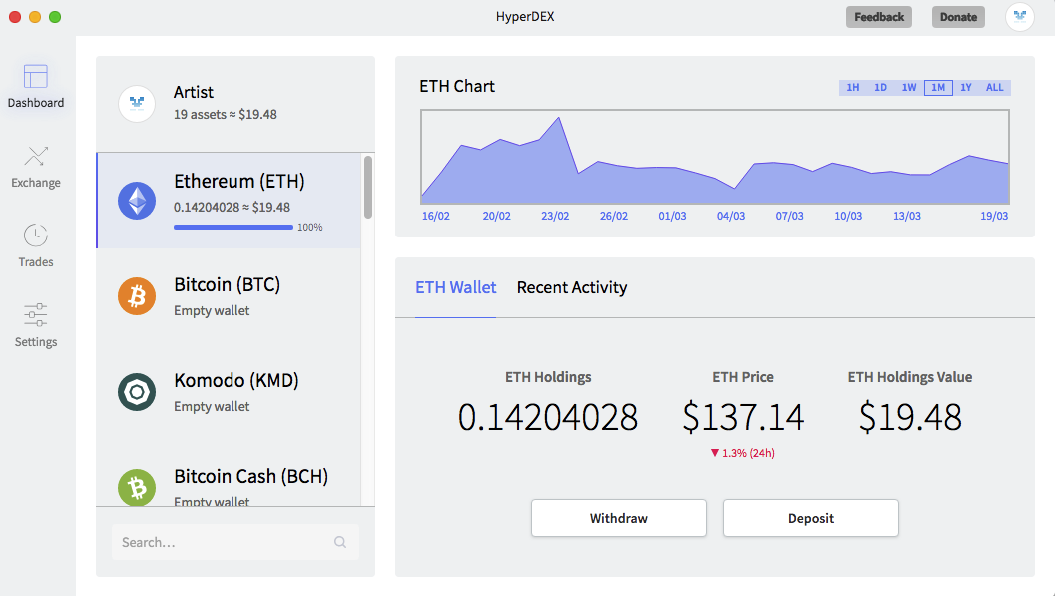Set chart range to 1H

852,87
